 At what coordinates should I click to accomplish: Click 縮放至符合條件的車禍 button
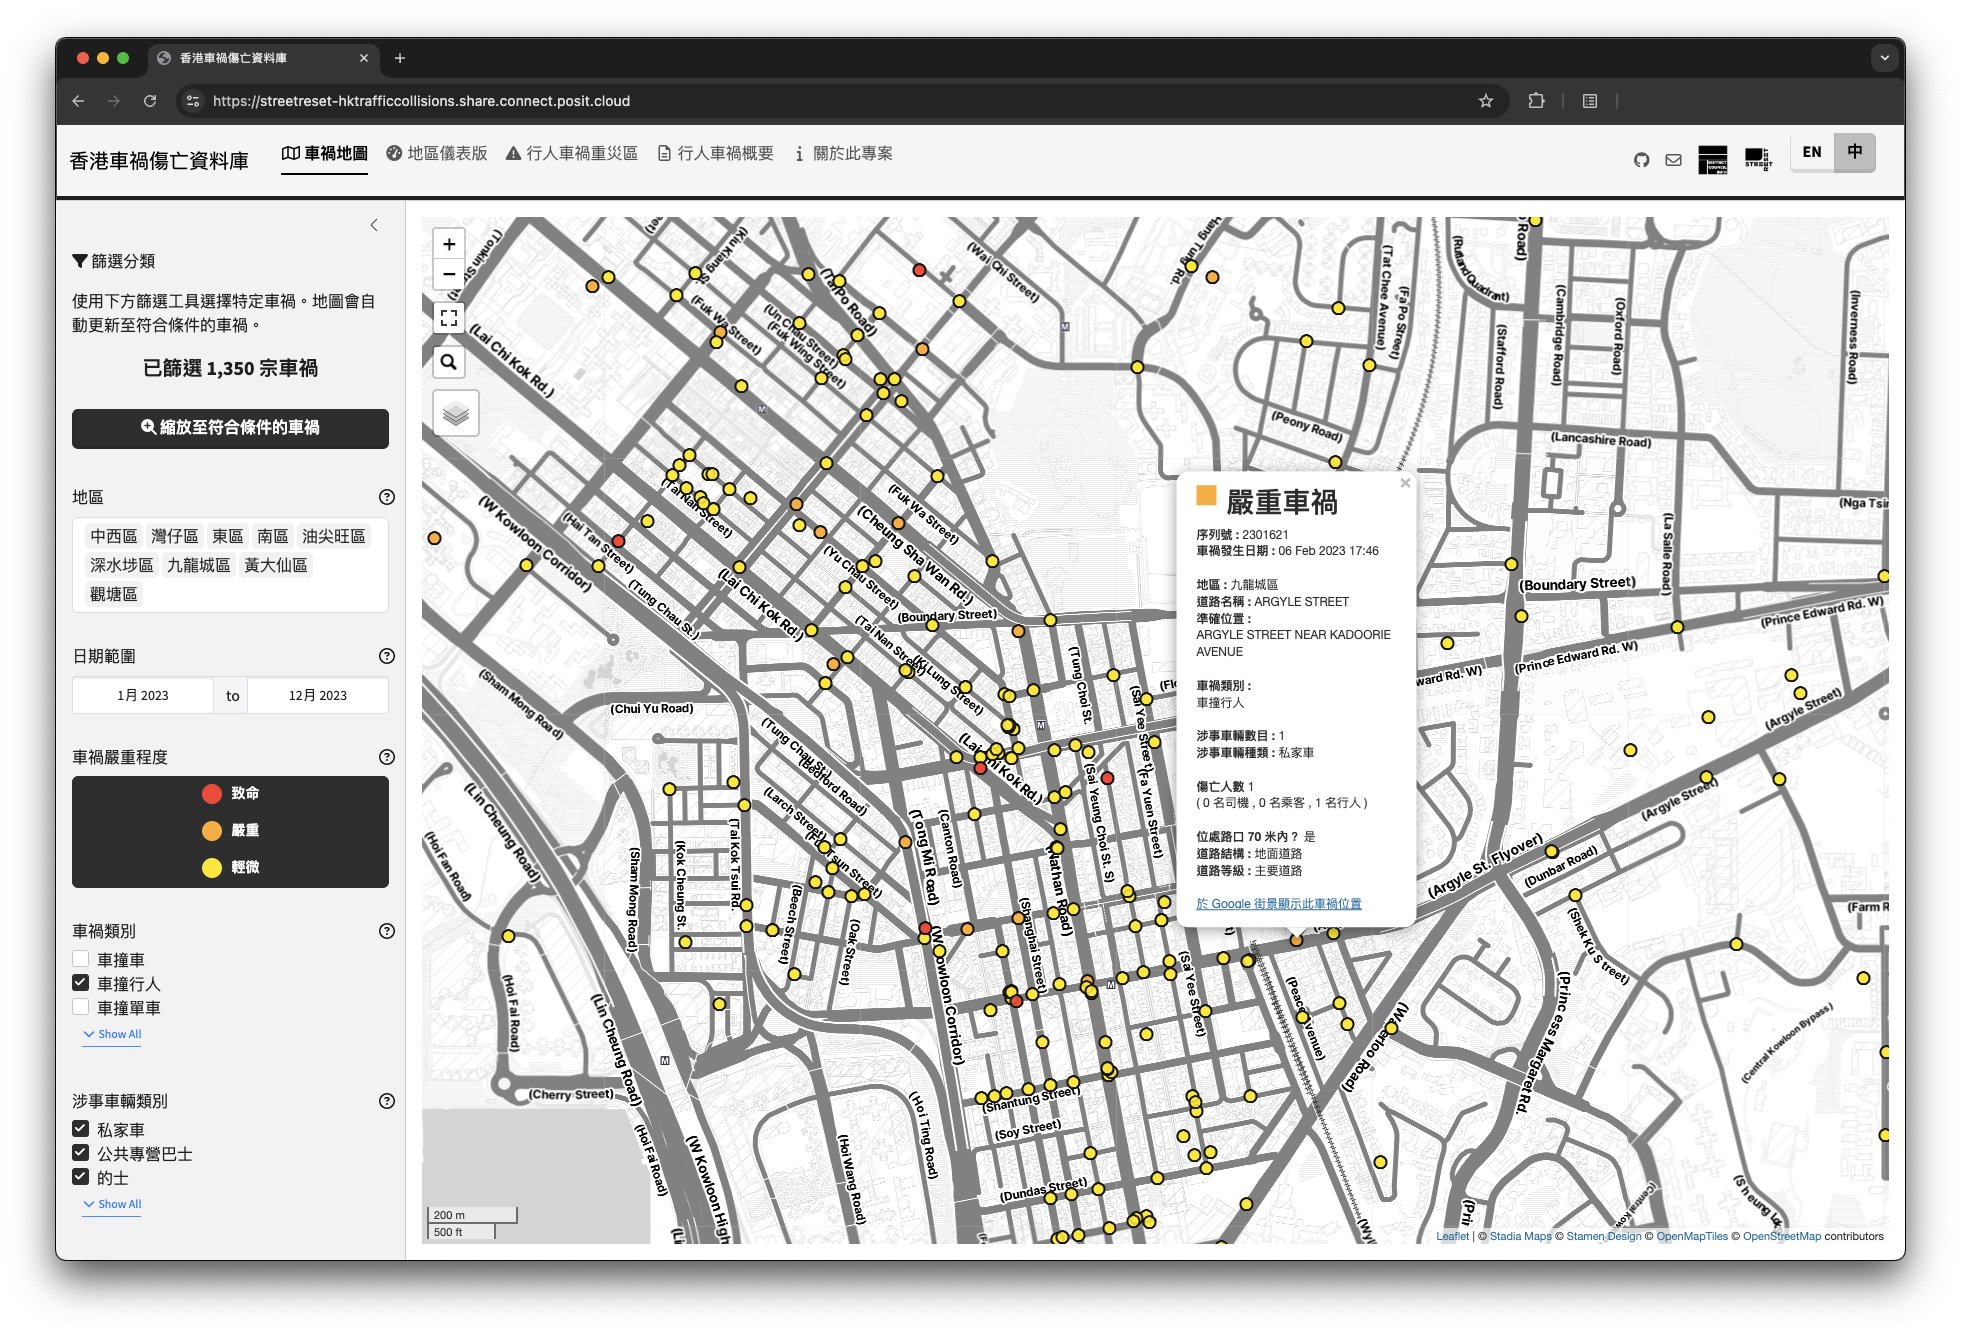230,428
